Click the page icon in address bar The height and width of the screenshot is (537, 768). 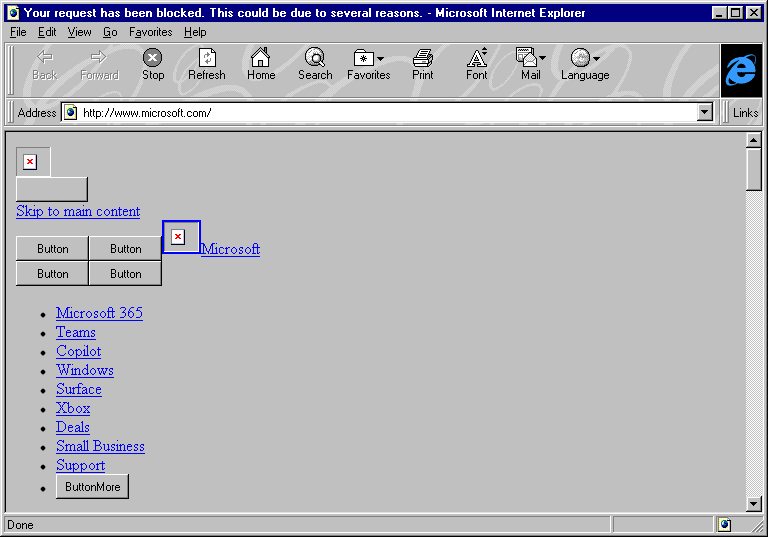tap(71, 113)
